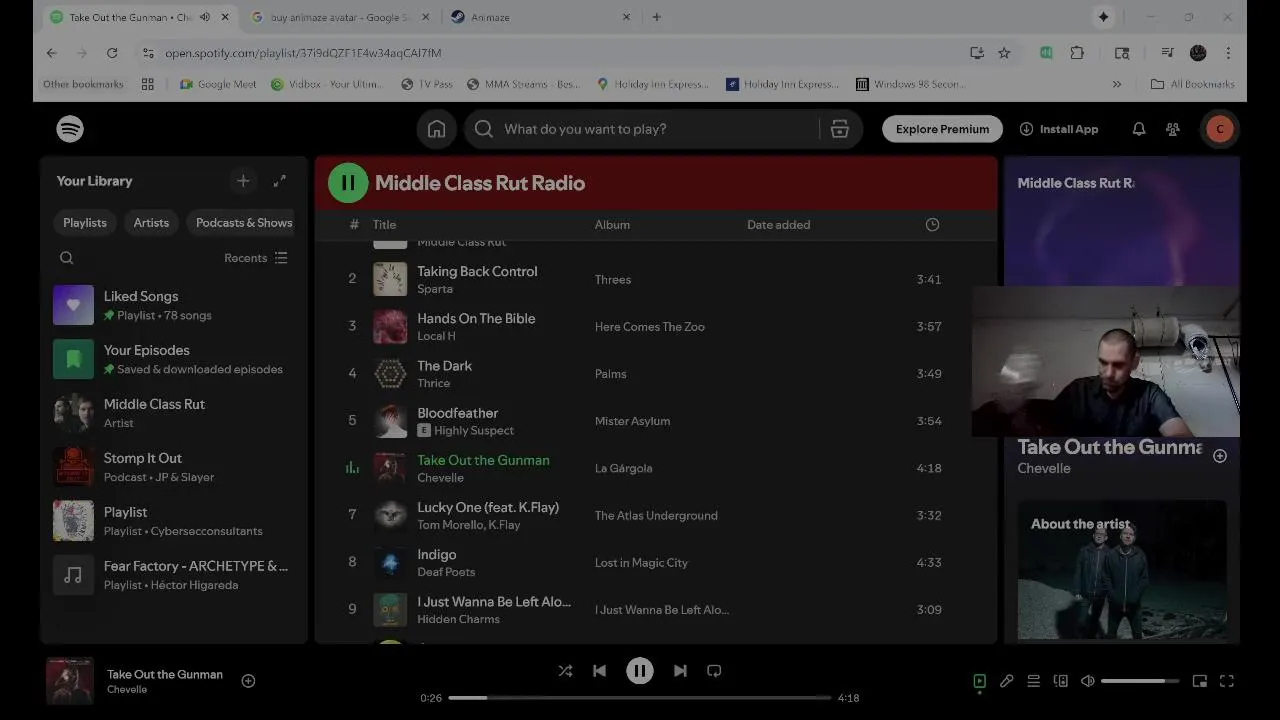The width and height of the screenshot is (1280, 720).
Task: Open the Recents sort dropdown
Action: [256, 258]
